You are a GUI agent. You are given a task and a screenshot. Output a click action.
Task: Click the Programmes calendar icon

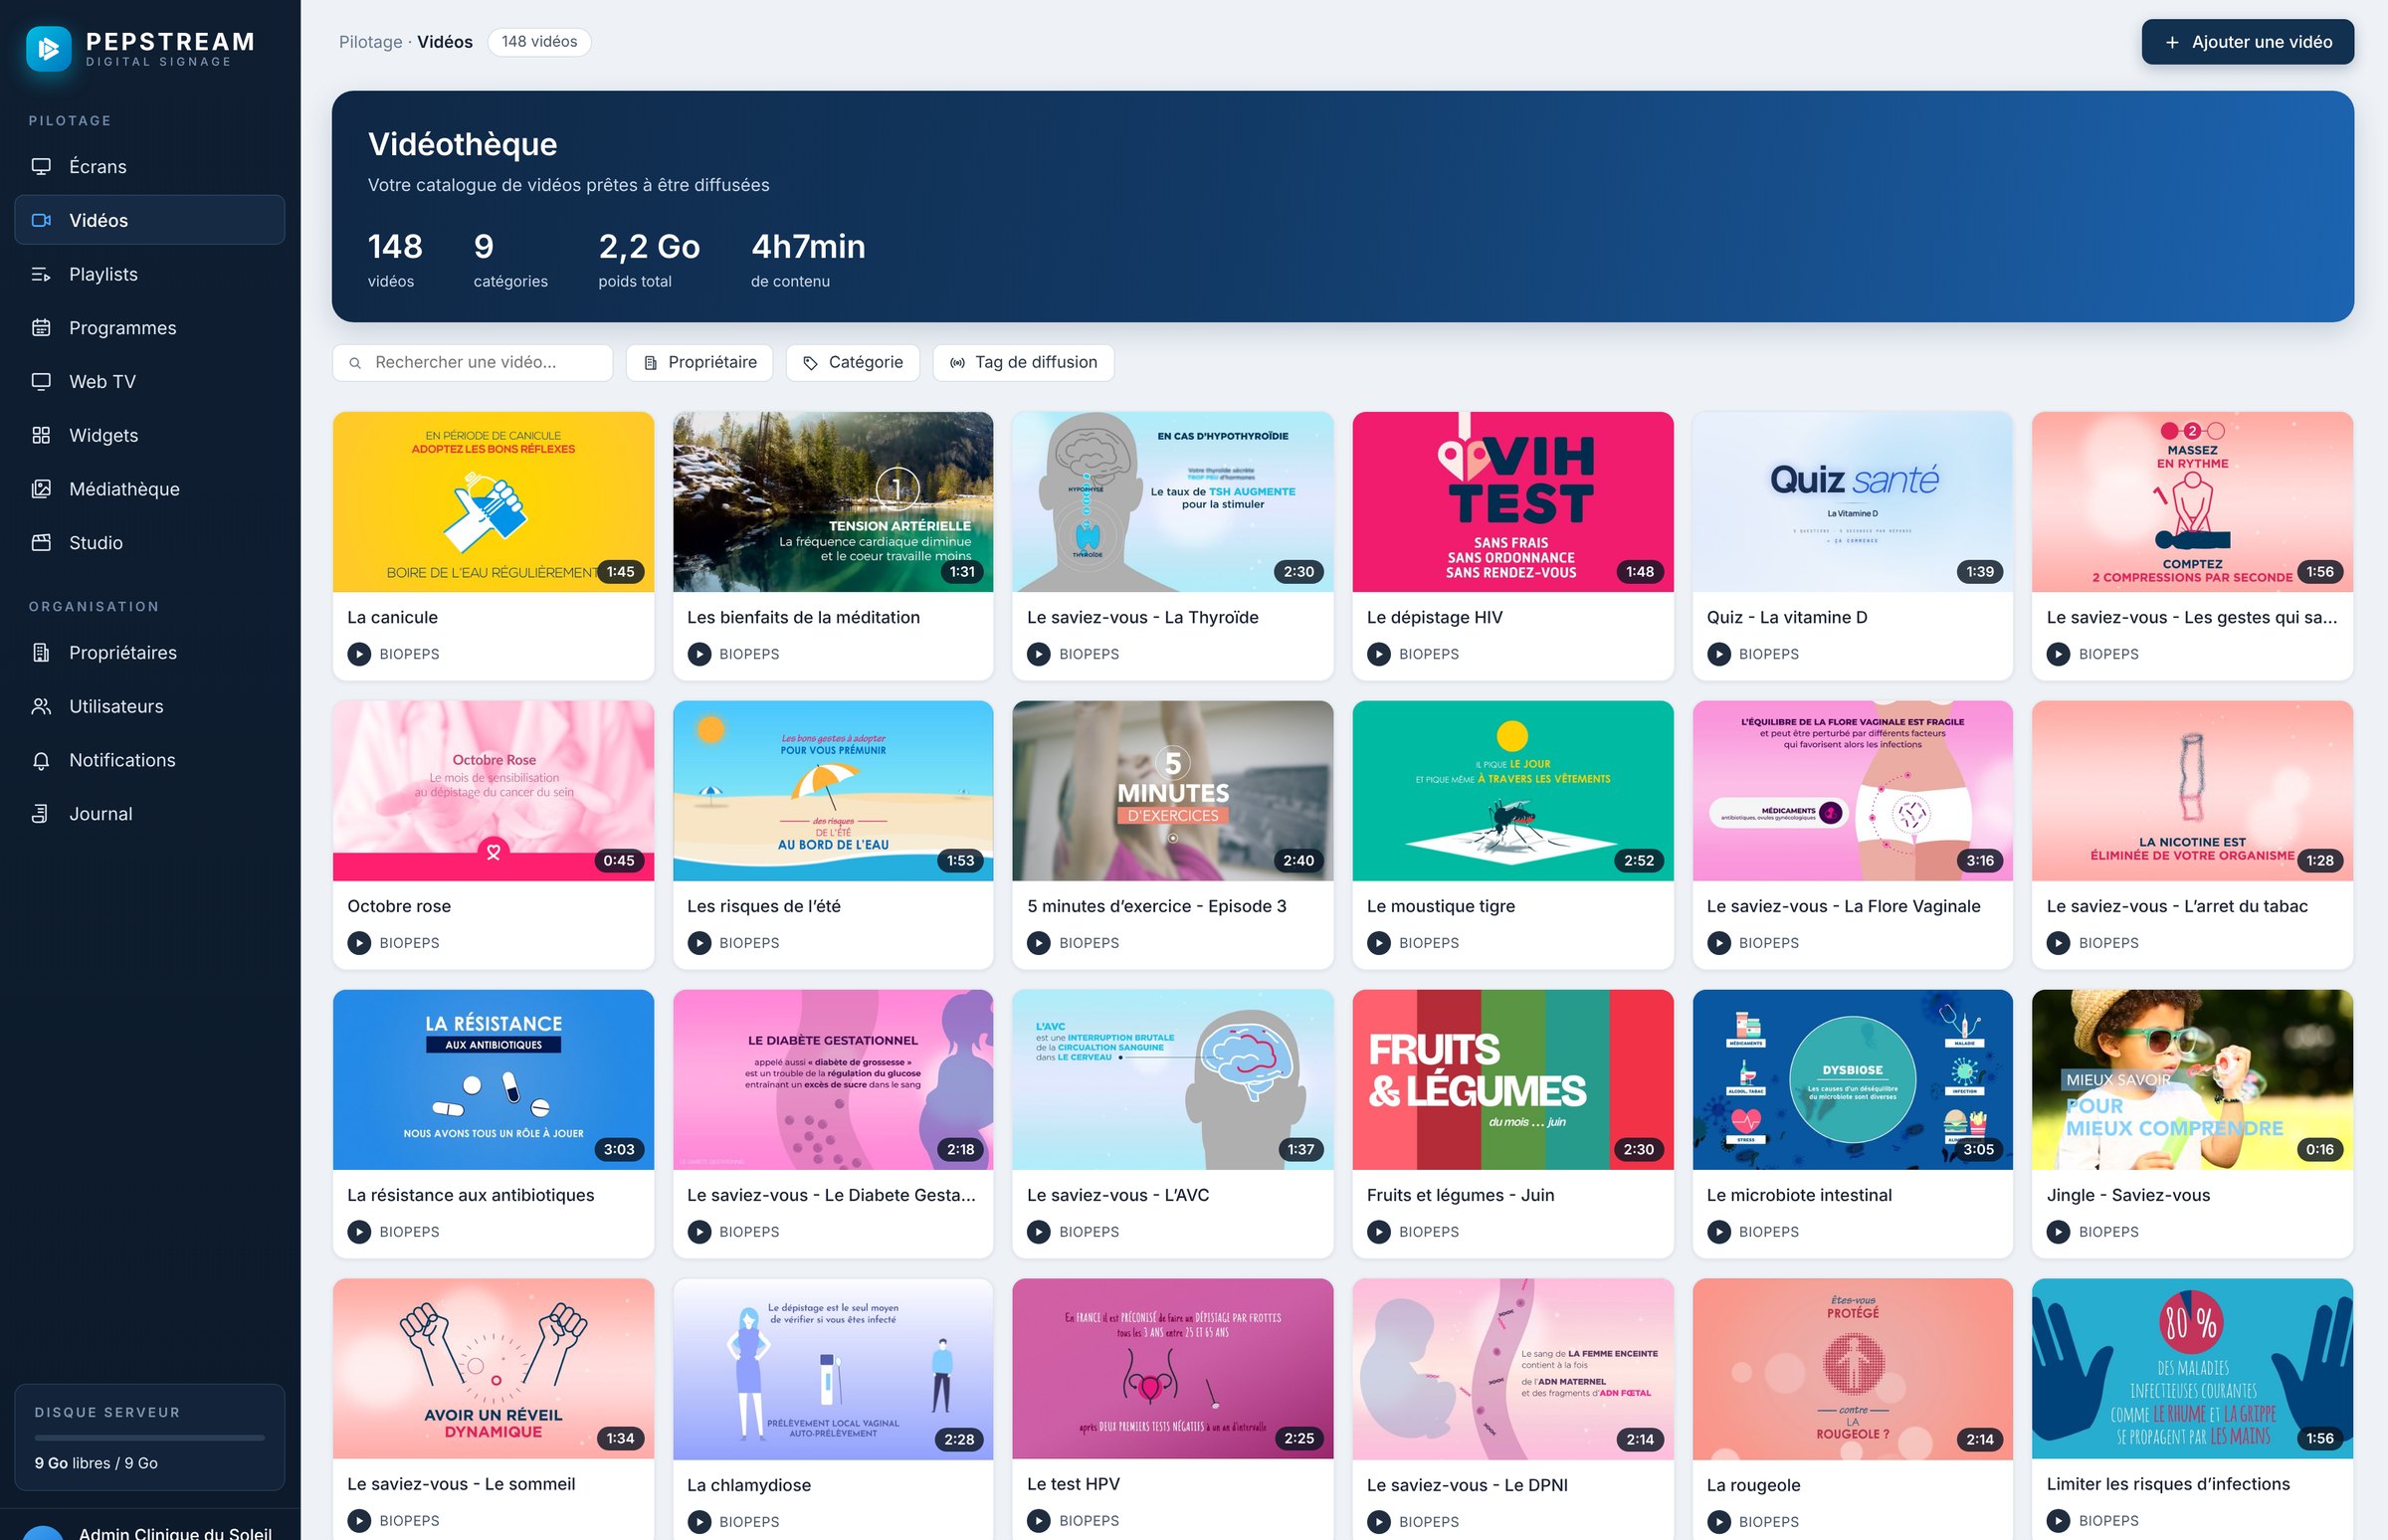click(41, 328)
